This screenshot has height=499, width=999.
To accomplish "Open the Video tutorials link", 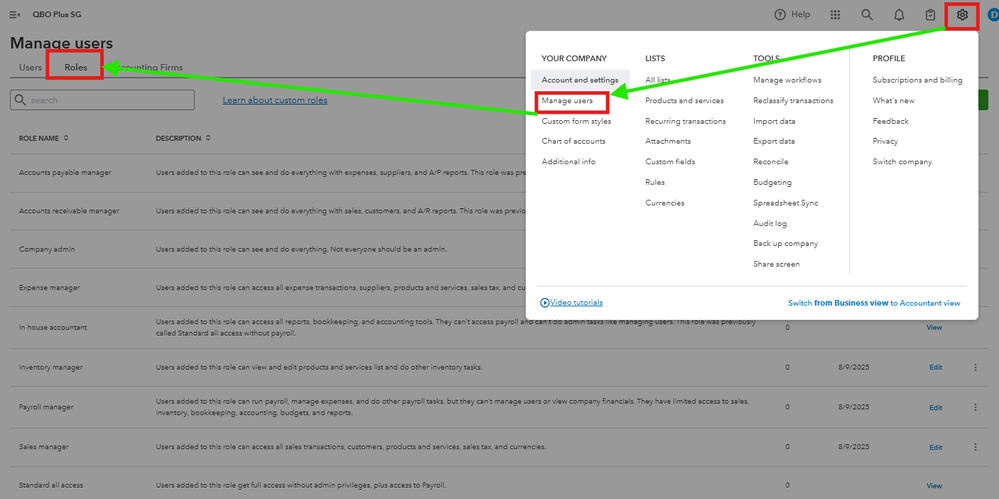I will point(576,303).
